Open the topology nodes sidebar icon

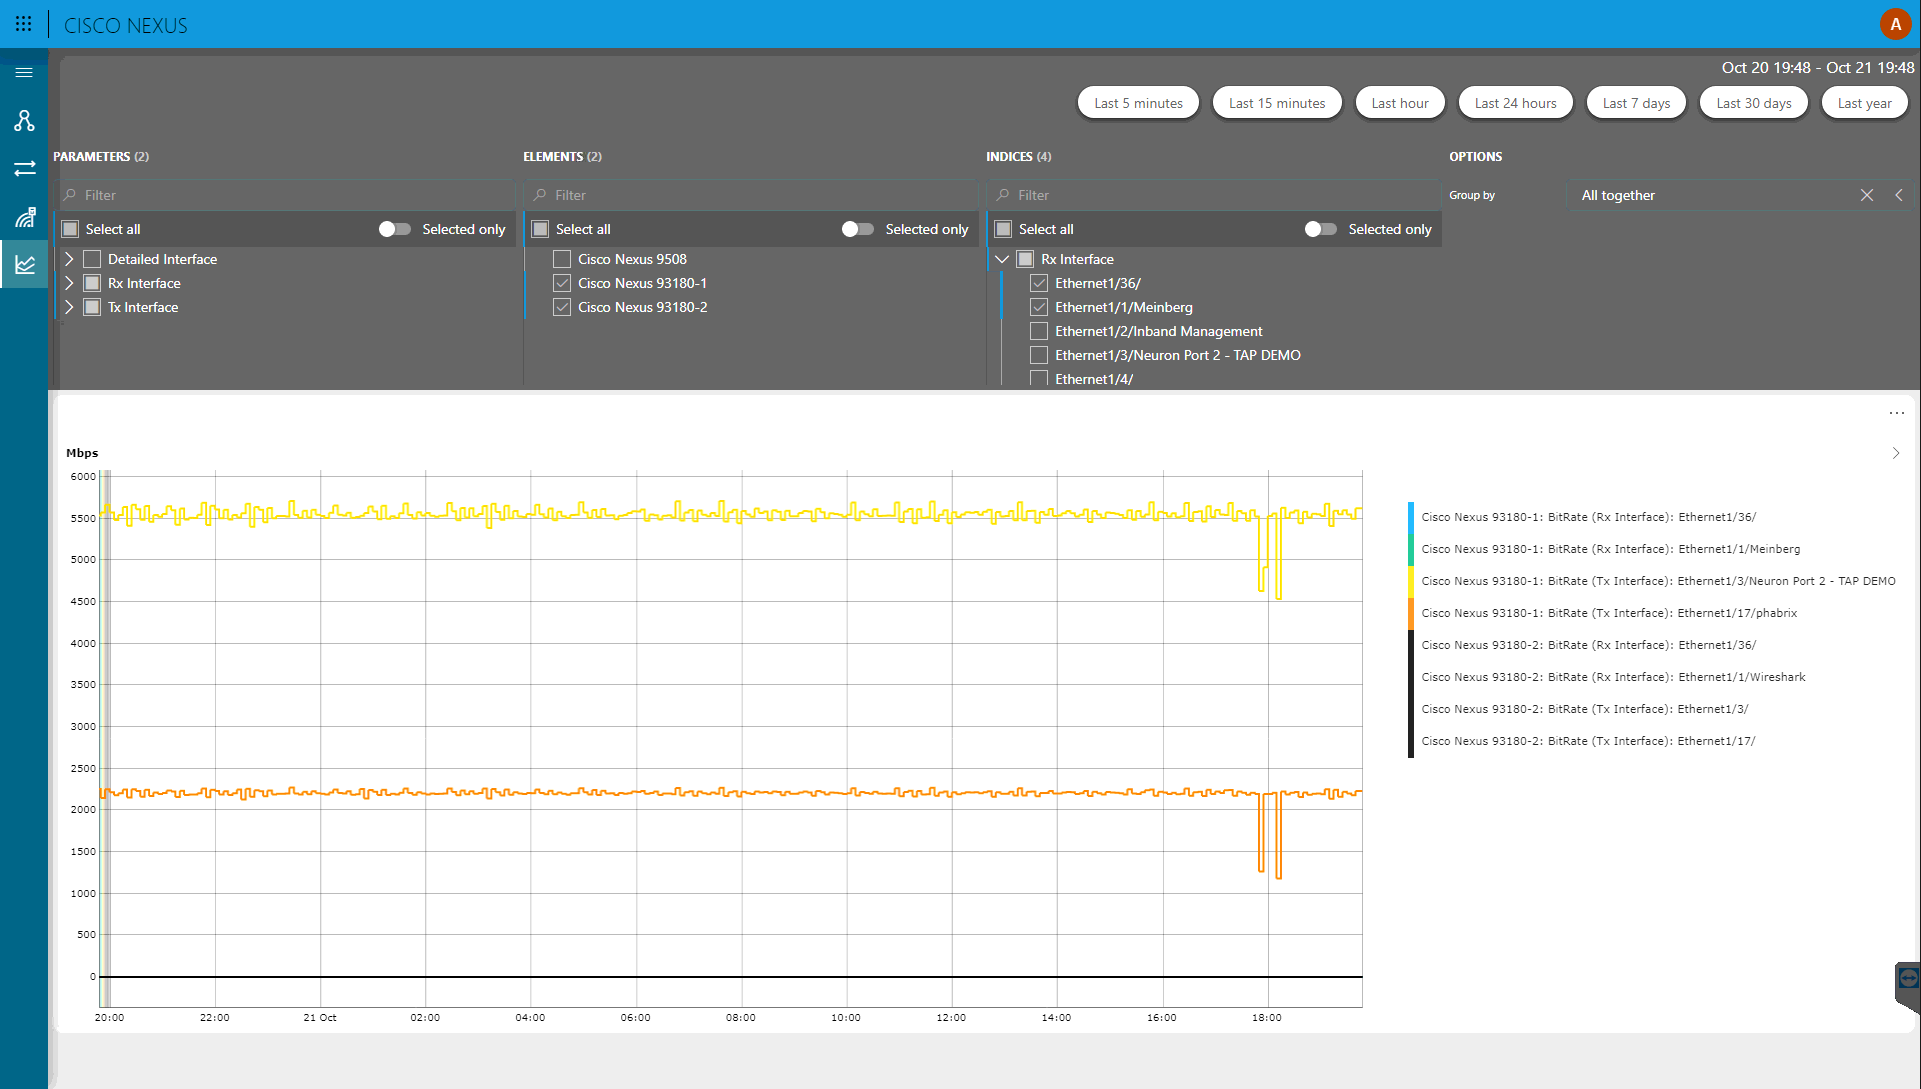tap(24, 120)
